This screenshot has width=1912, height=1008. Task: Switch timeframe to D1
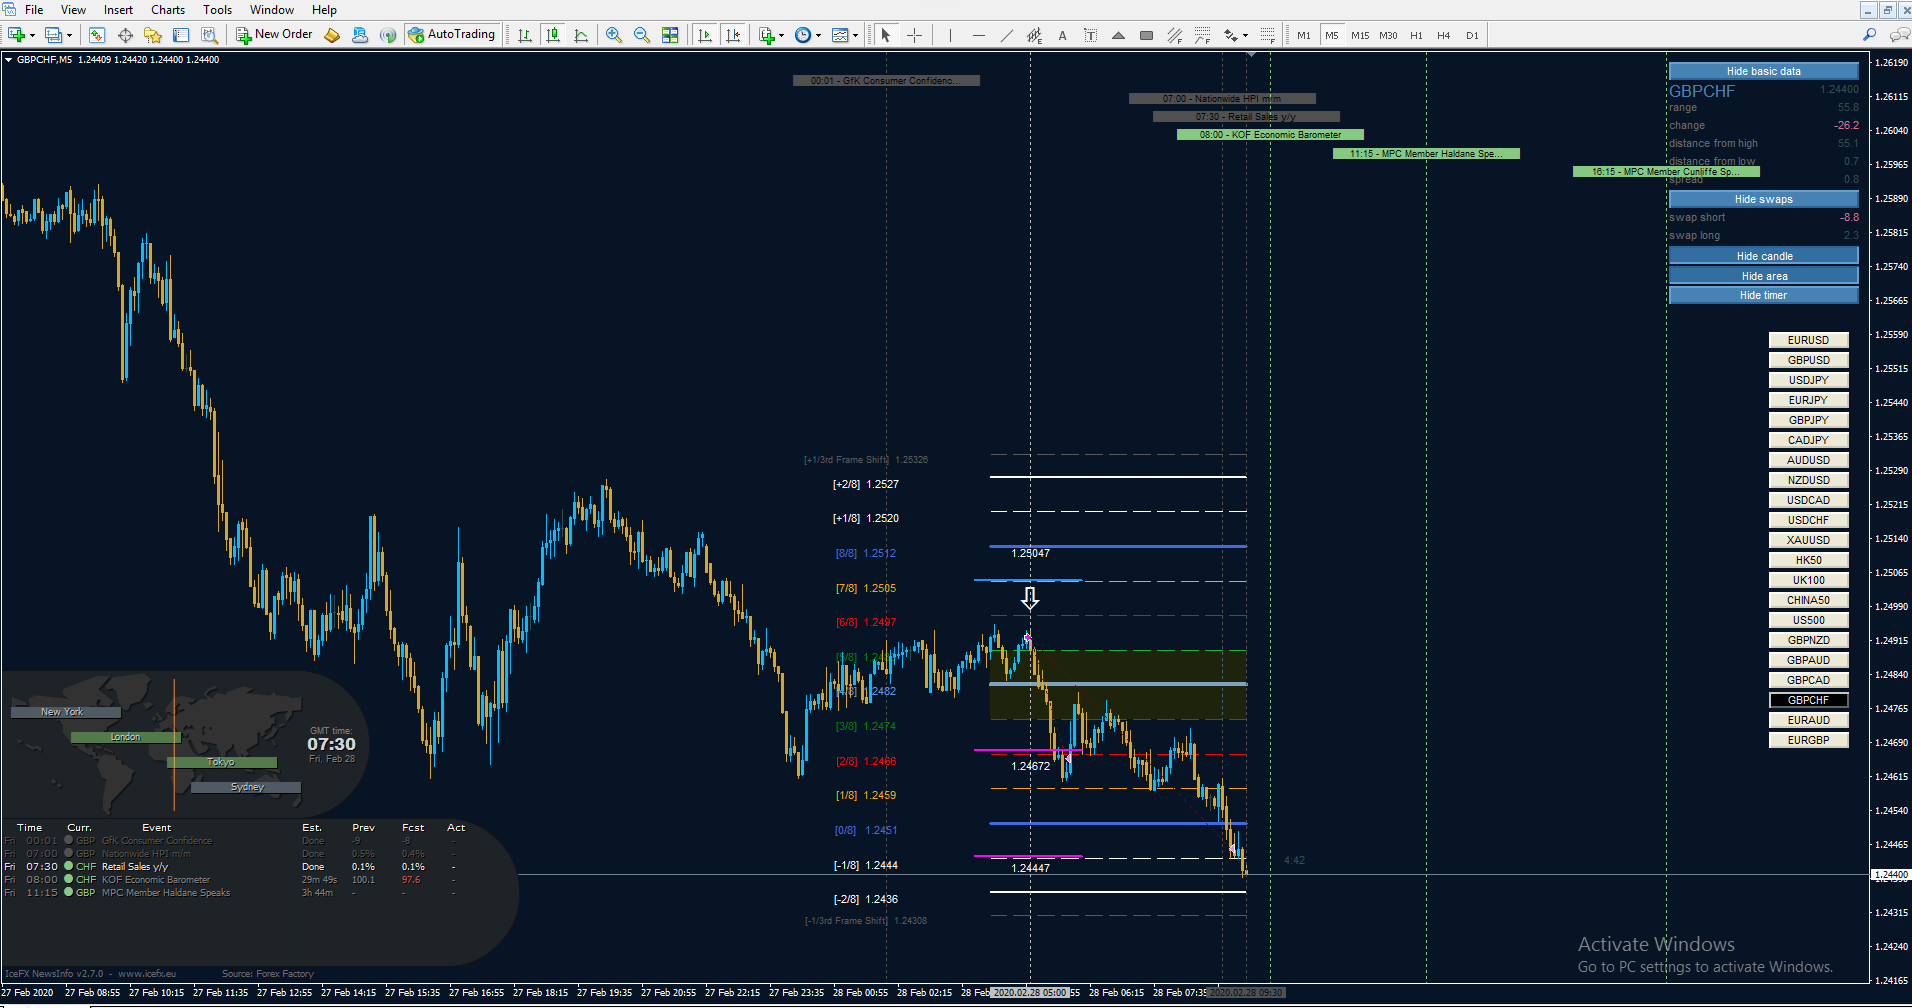[x=1472, y=35]
